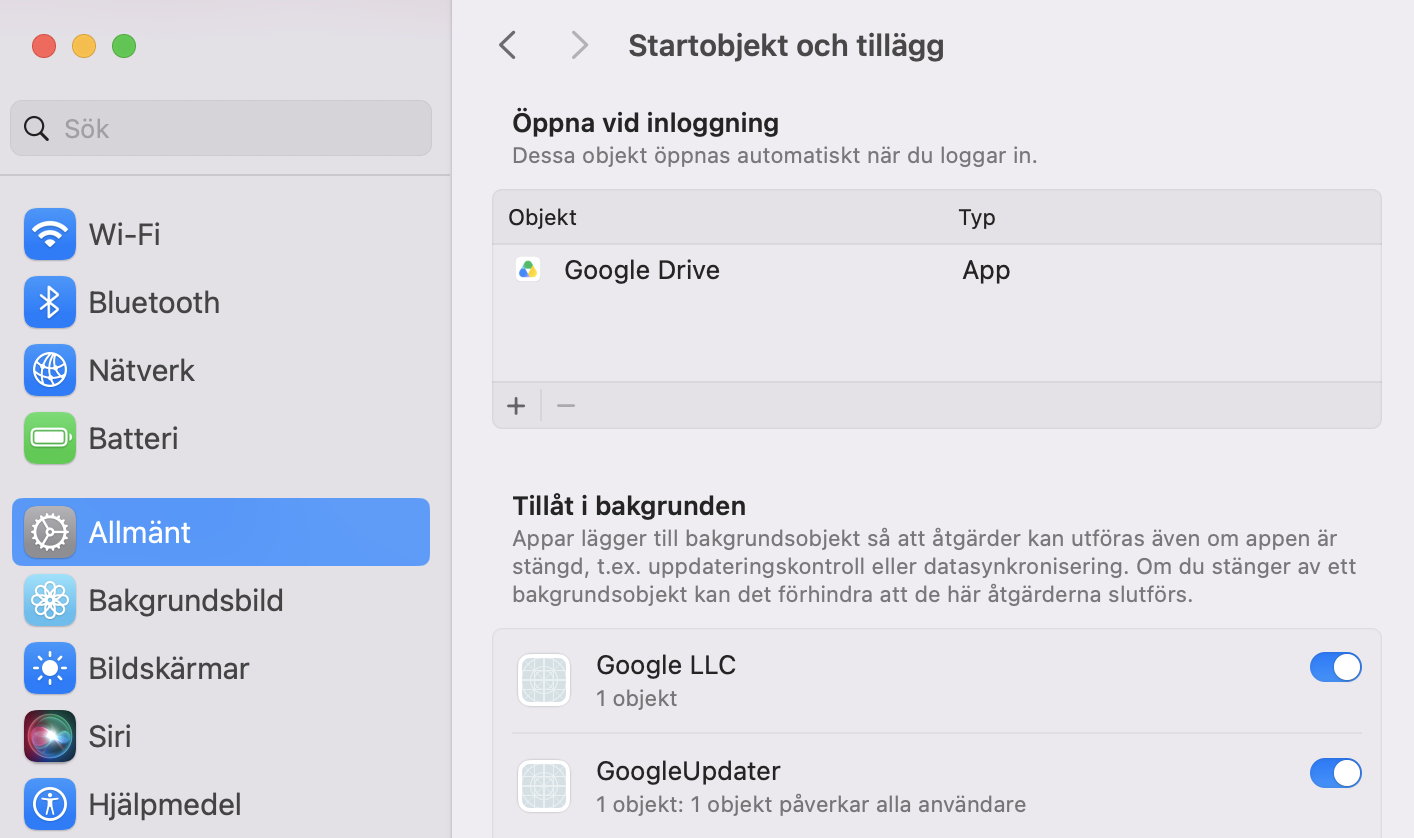The width and height of the screenshot is (1414, 838).
Task: Disable GoogleUpdater background toggle
Action: [1336, 773]
